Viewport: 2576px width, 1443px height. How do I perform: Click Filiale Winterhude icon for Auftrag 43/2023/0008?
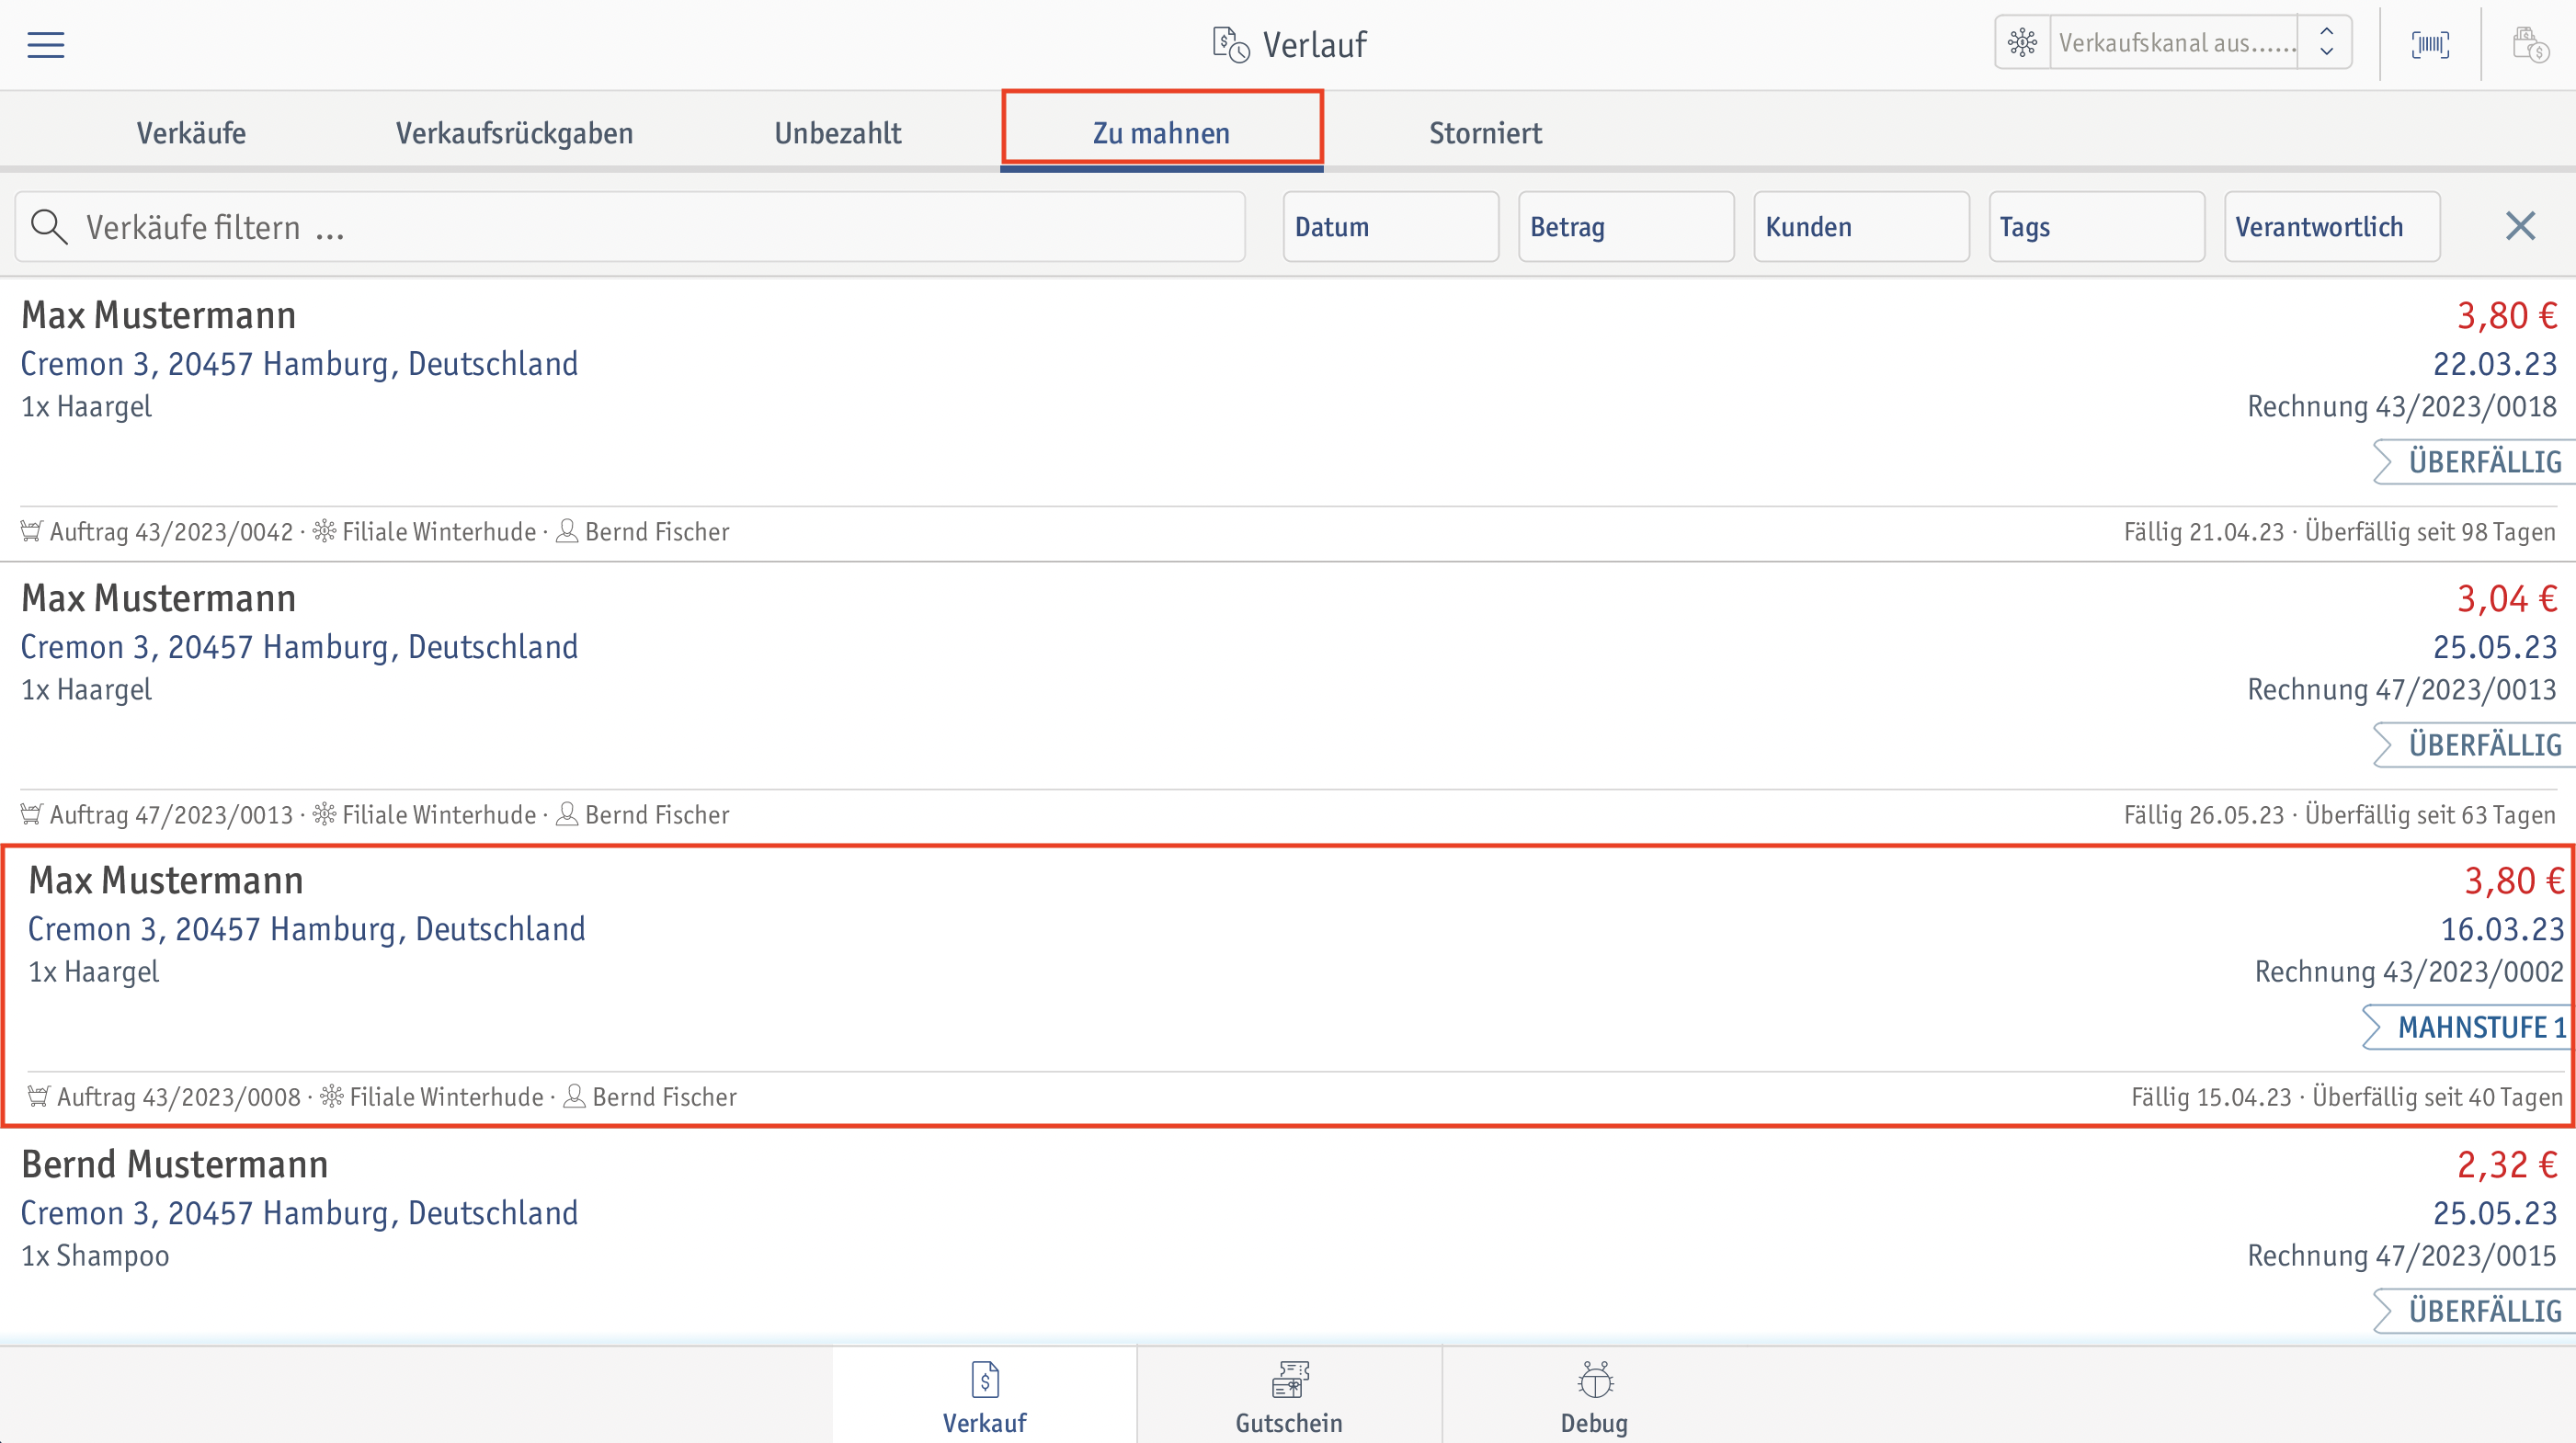[x=331, y=1096]
